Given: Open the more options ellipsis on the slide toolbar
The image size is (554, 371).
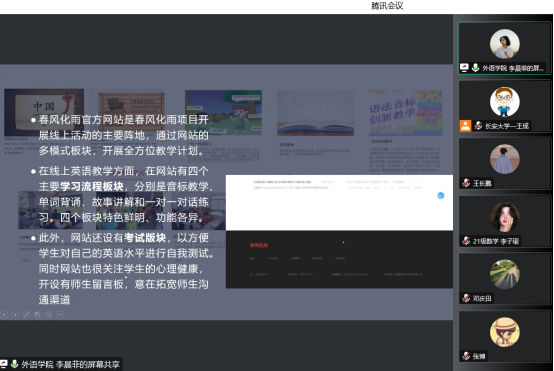Looking at the screenshot, I should coord(60,314).
